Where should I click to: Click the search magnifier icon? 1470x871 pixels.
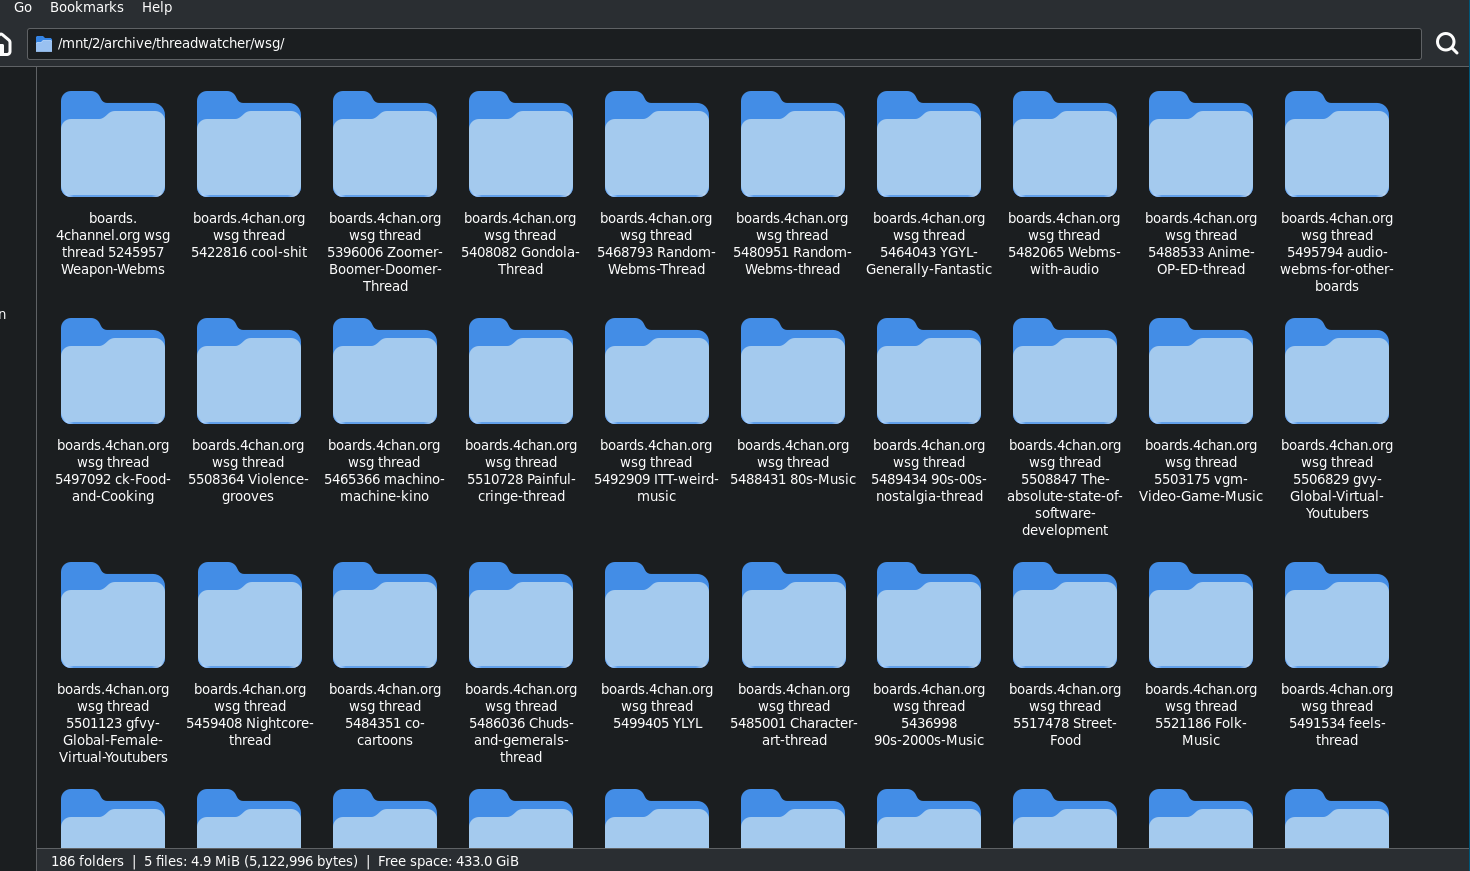(x=1446, y=43)
